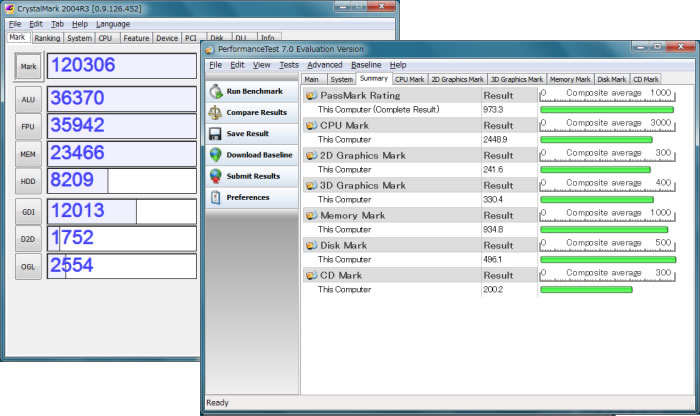Open the File menu in CrystalMark
700x416 pixels.
point(15,24)
